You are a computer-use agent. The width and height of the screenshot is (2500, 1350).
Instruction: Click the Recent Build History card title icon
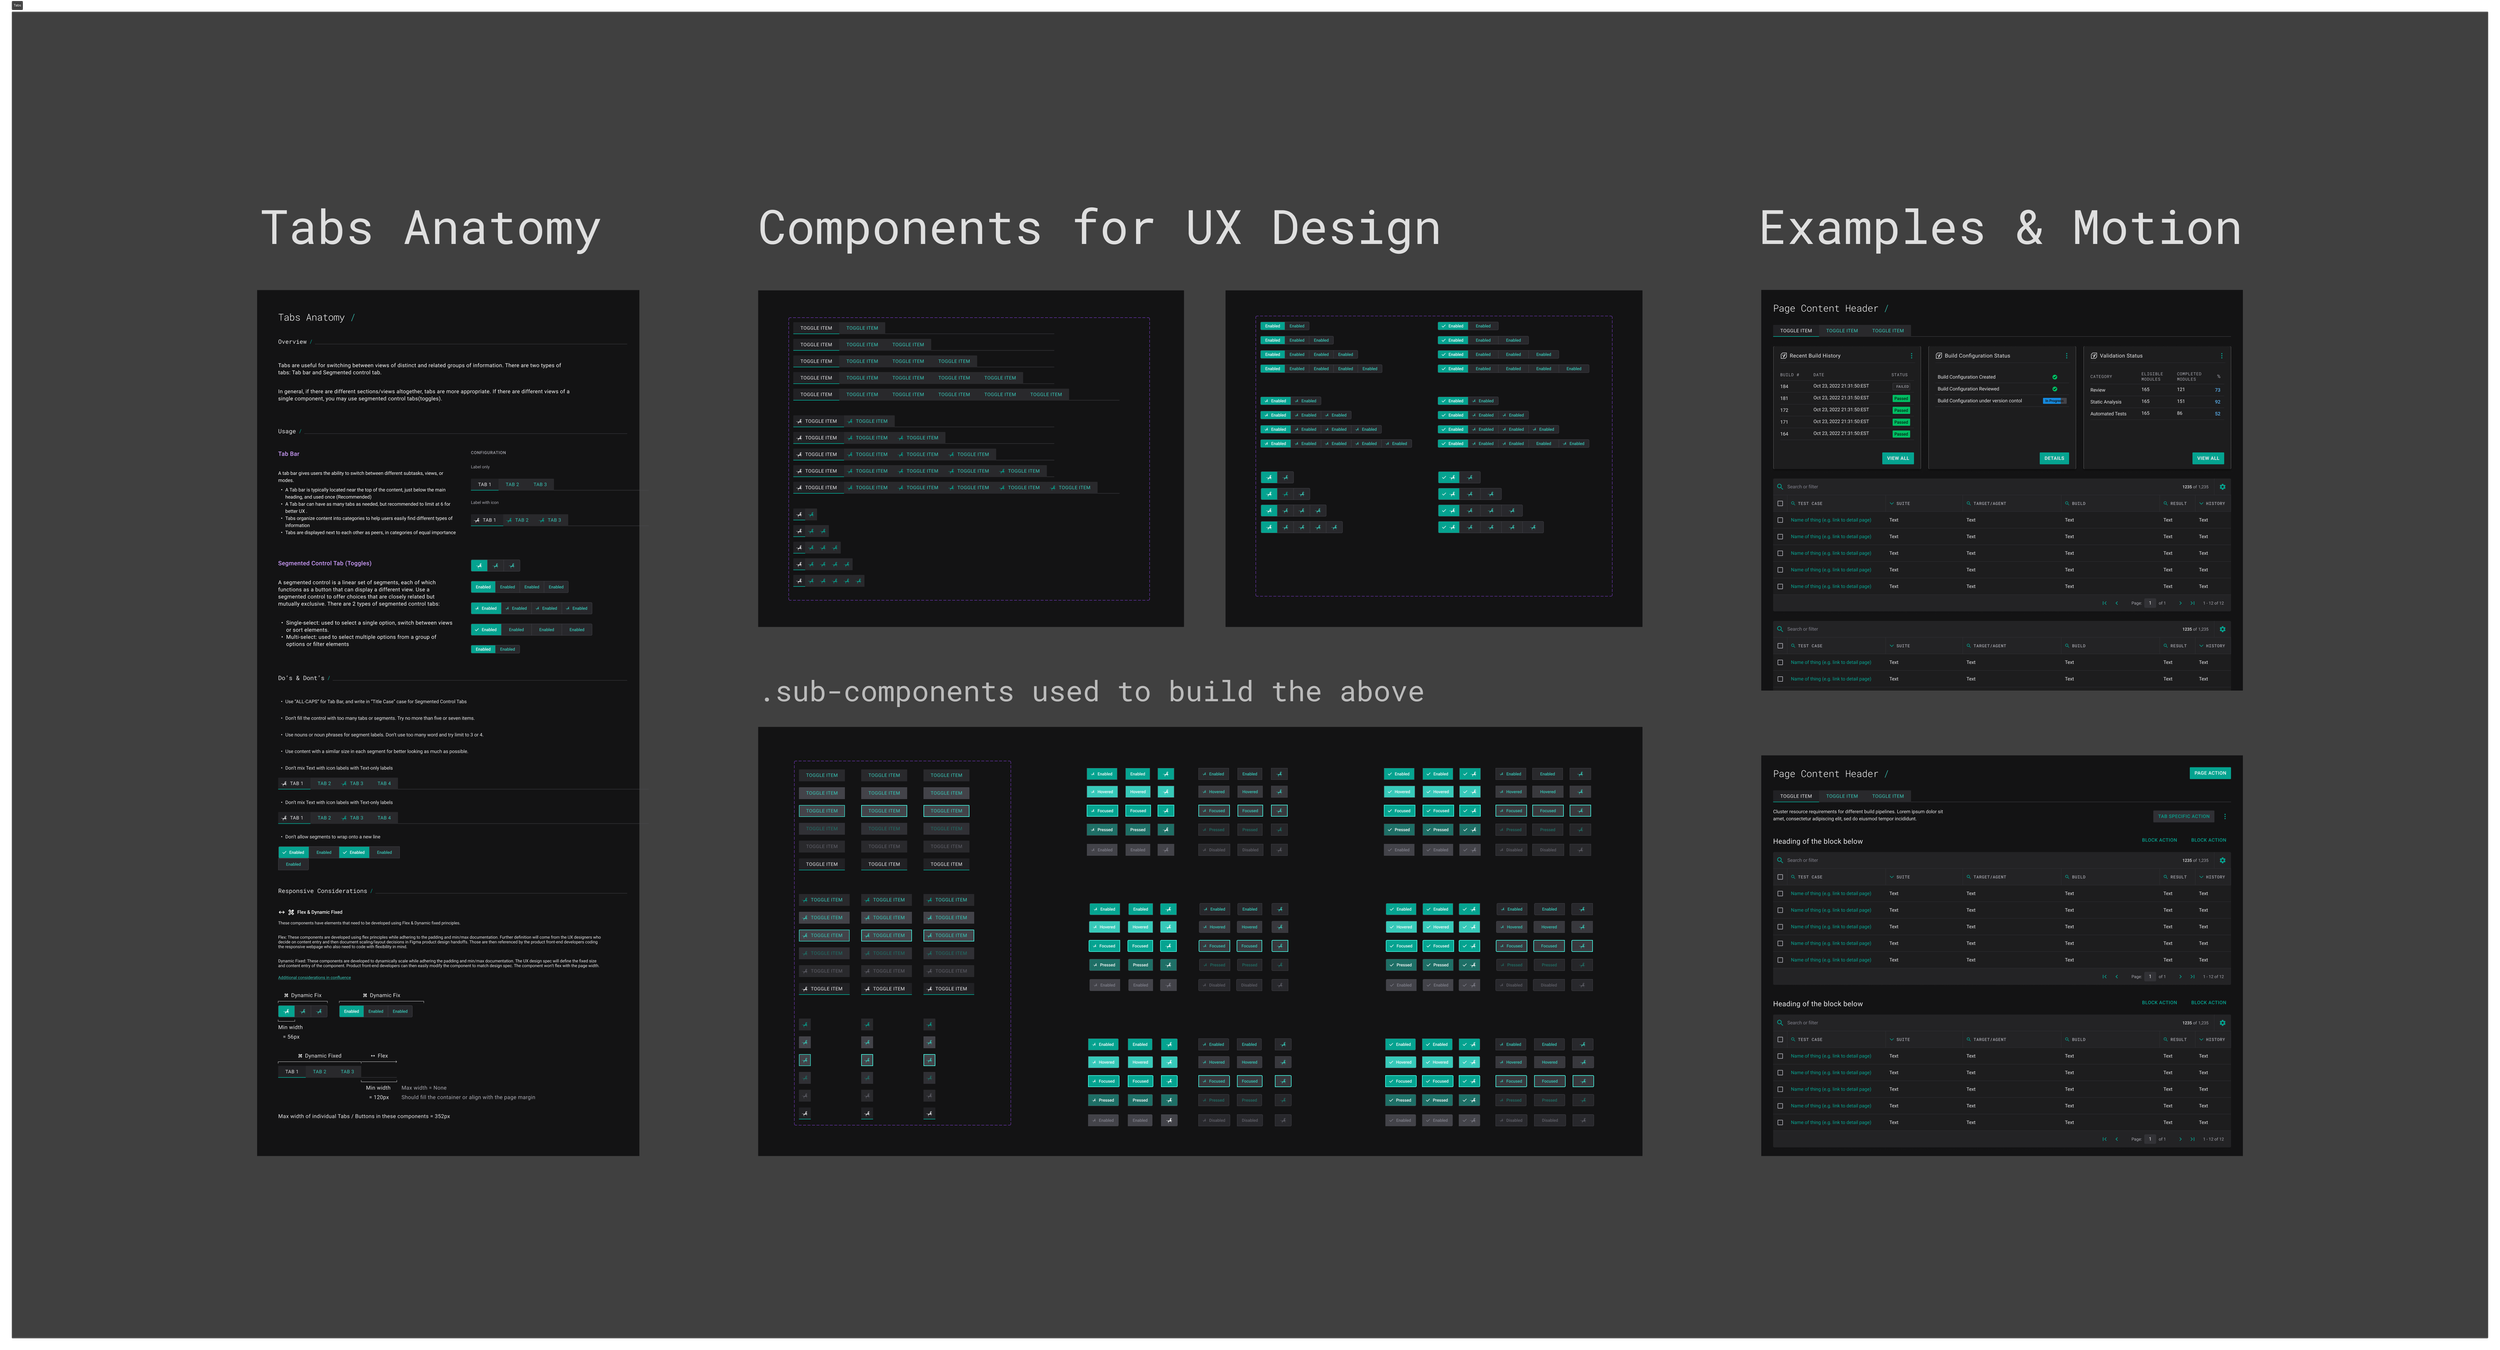[1783, 356]
